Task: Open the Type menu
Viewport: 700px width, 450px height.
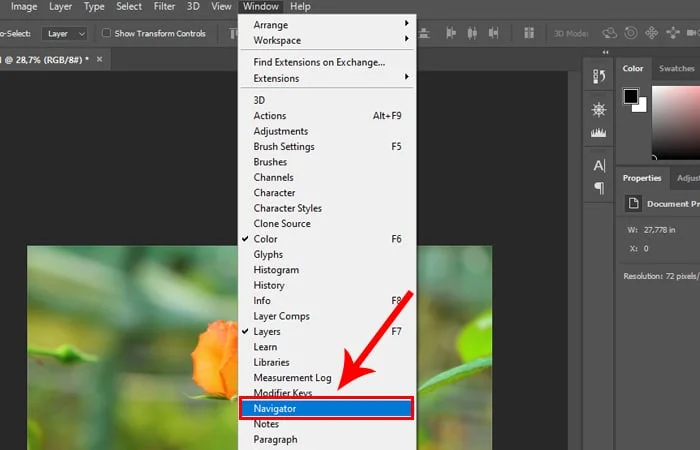Action: [94, 7]
